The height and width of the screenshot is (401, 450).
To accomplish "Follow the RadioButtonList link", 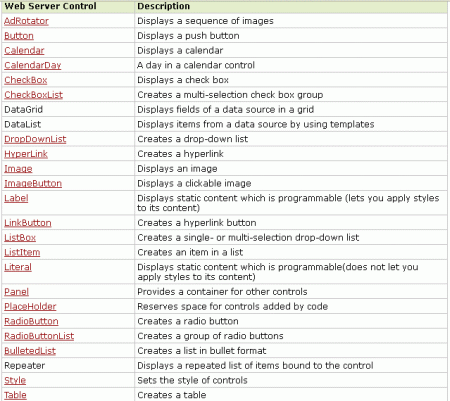I will (39, 336).
